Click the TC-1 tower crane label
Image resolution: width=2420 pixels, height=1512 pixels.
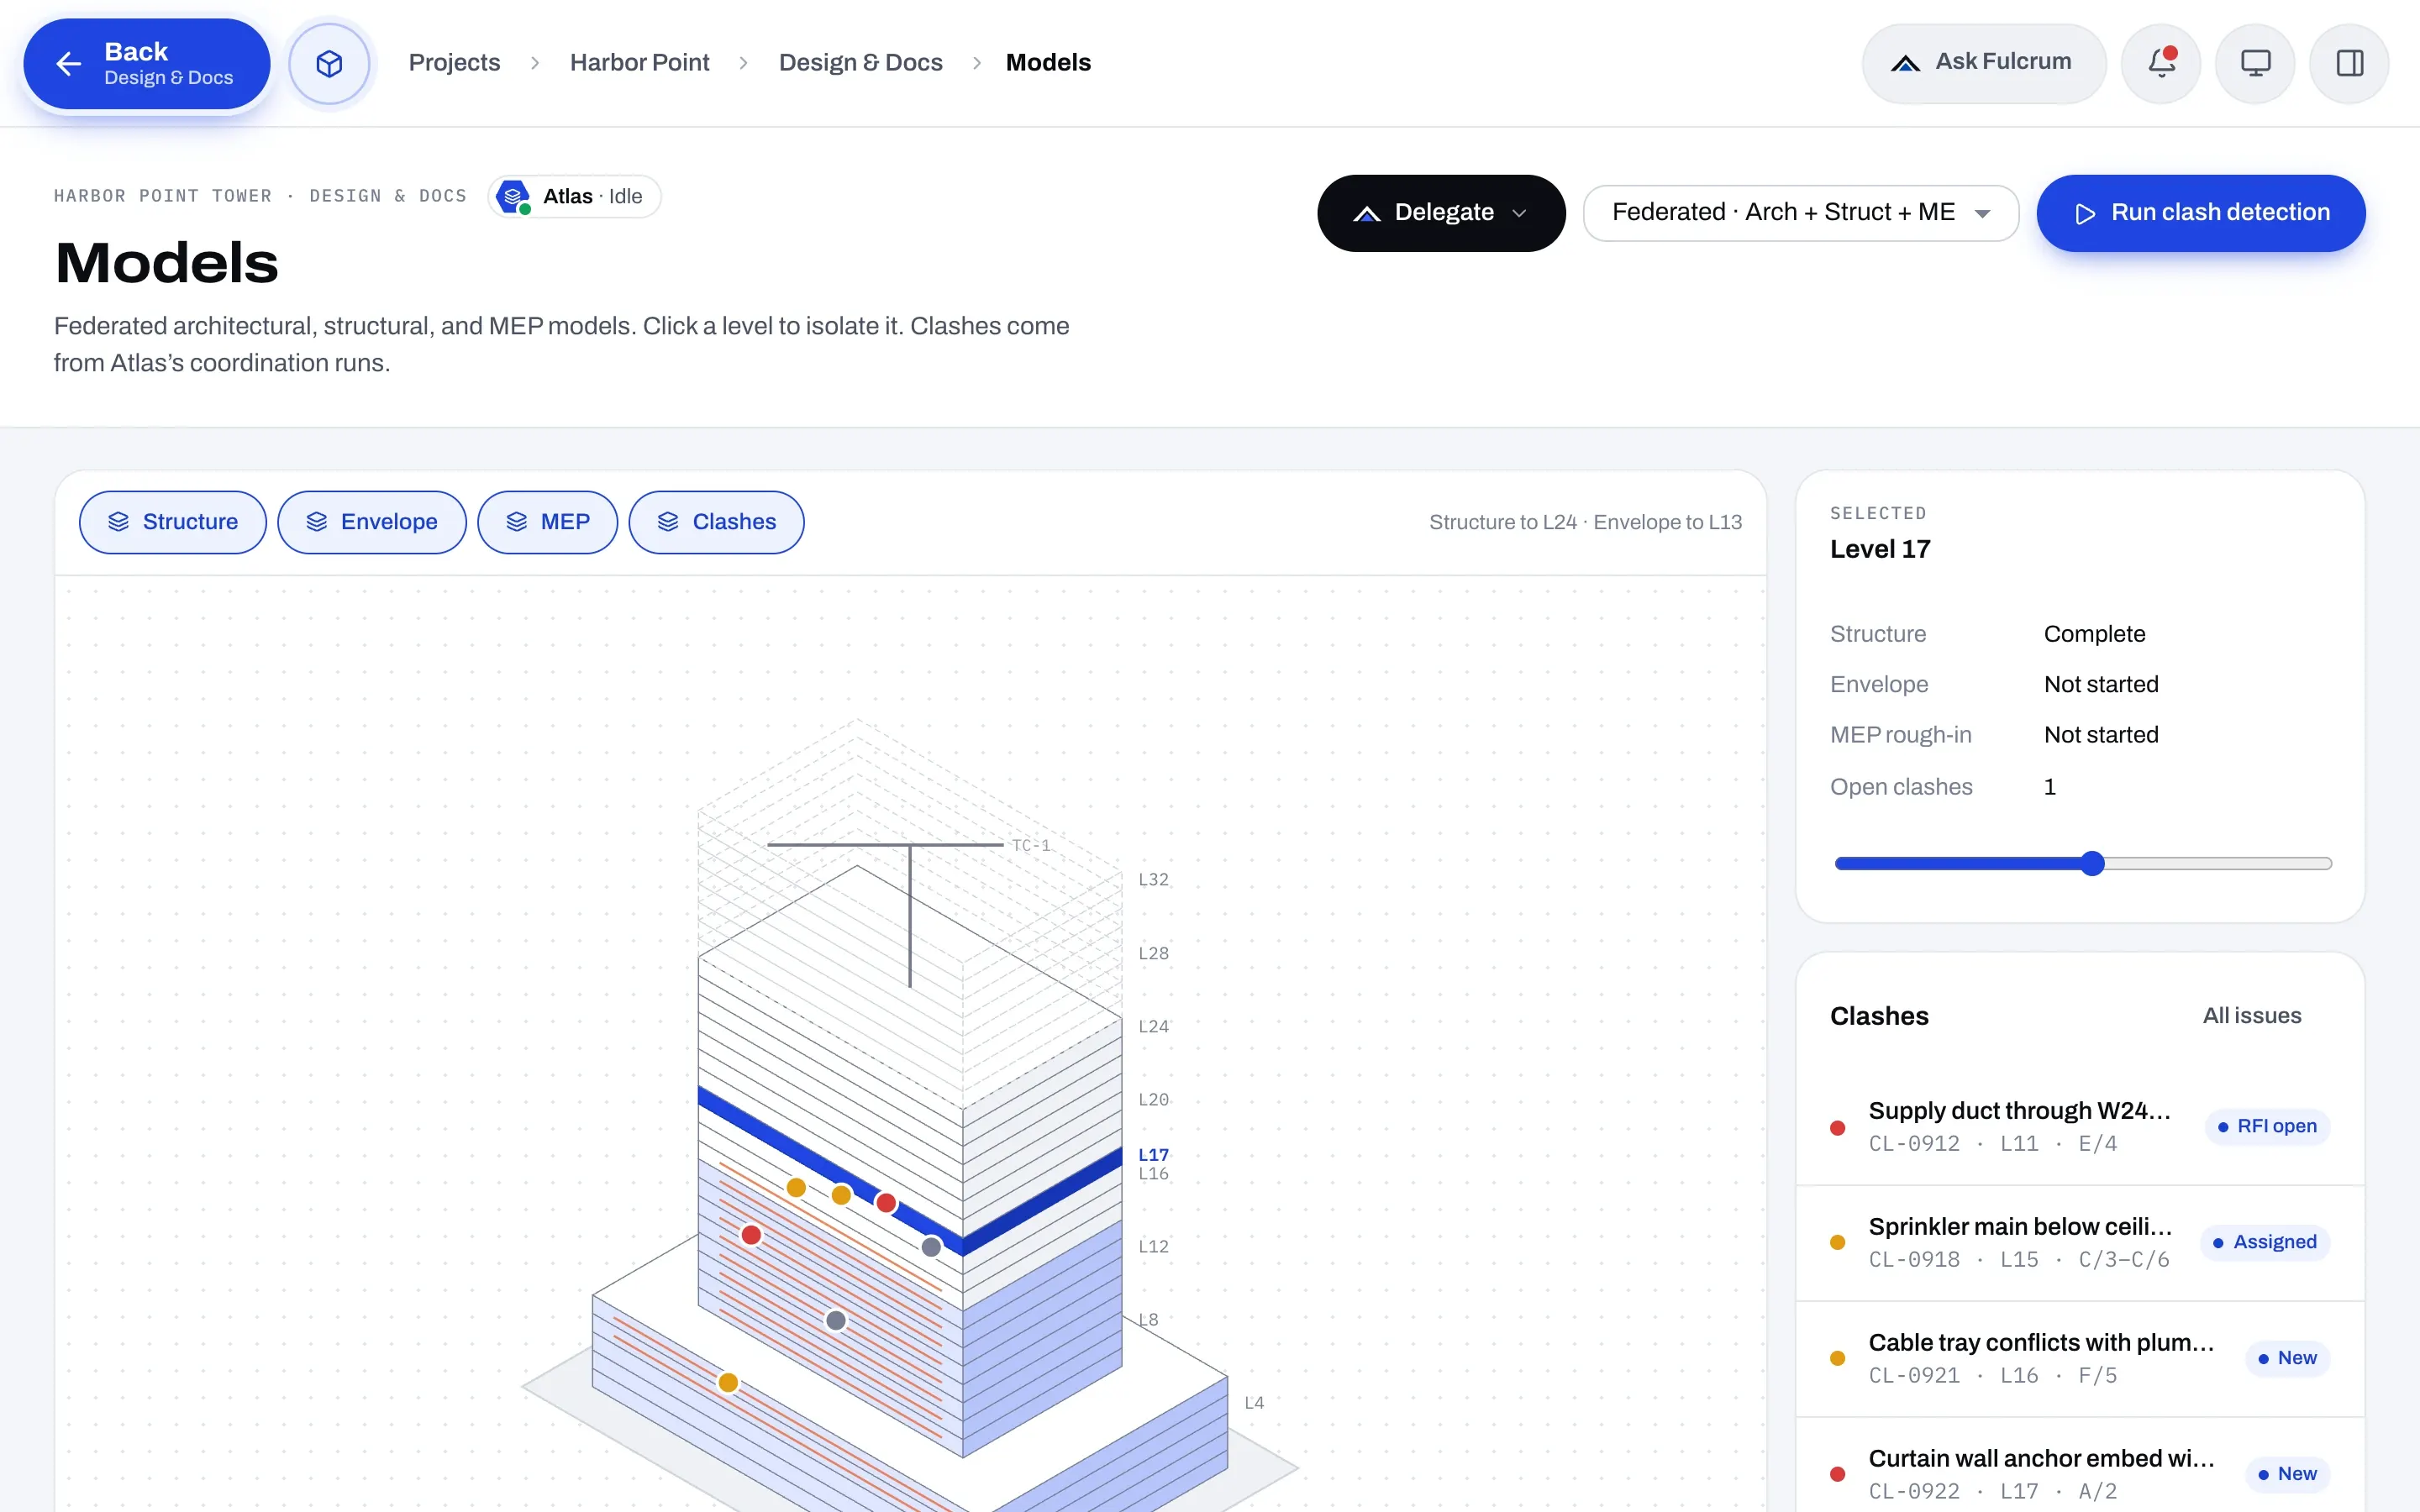pyautogui.click(x=1031, y=845)
